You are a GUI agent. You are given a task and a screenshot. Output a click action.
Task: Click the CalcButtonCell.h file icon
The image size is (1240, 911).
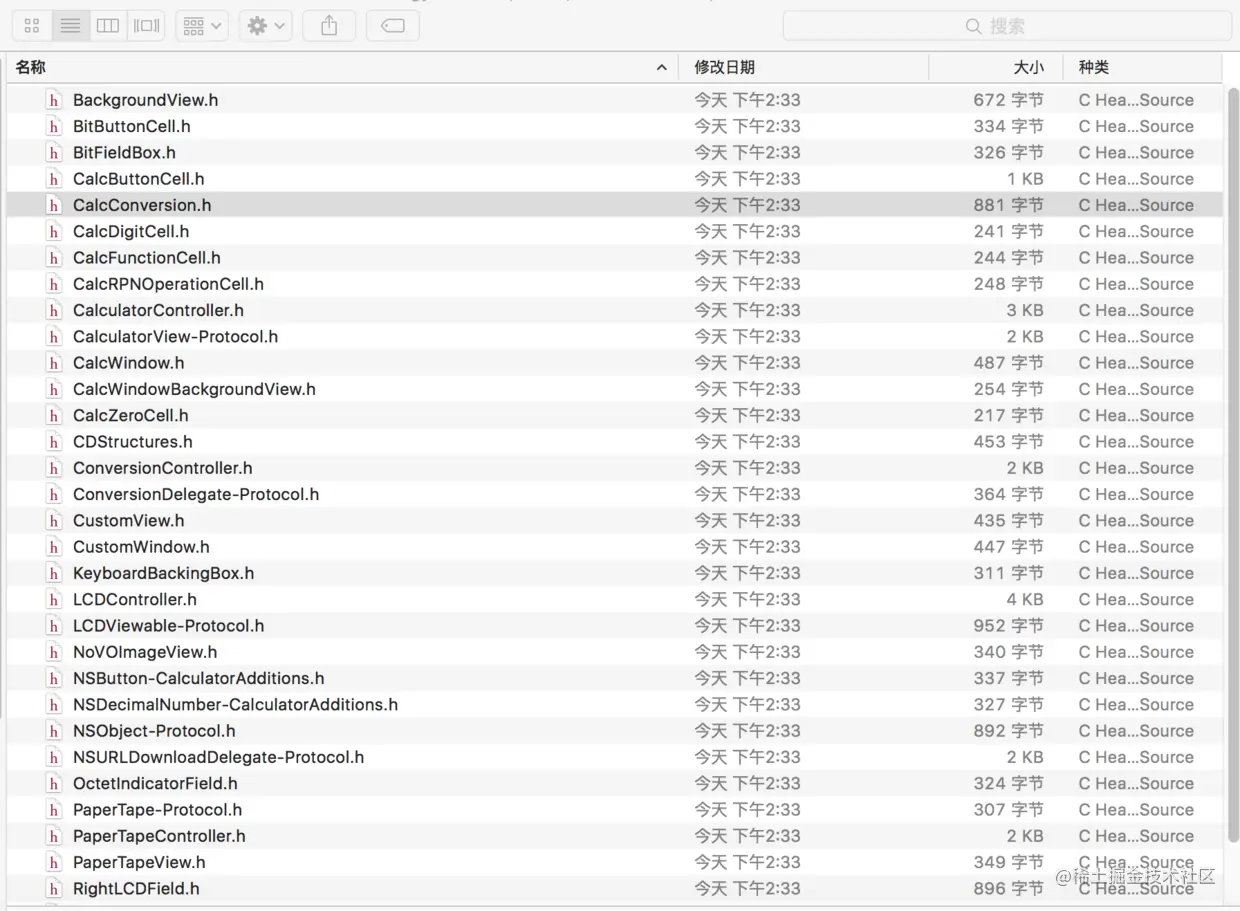[54, 179]
